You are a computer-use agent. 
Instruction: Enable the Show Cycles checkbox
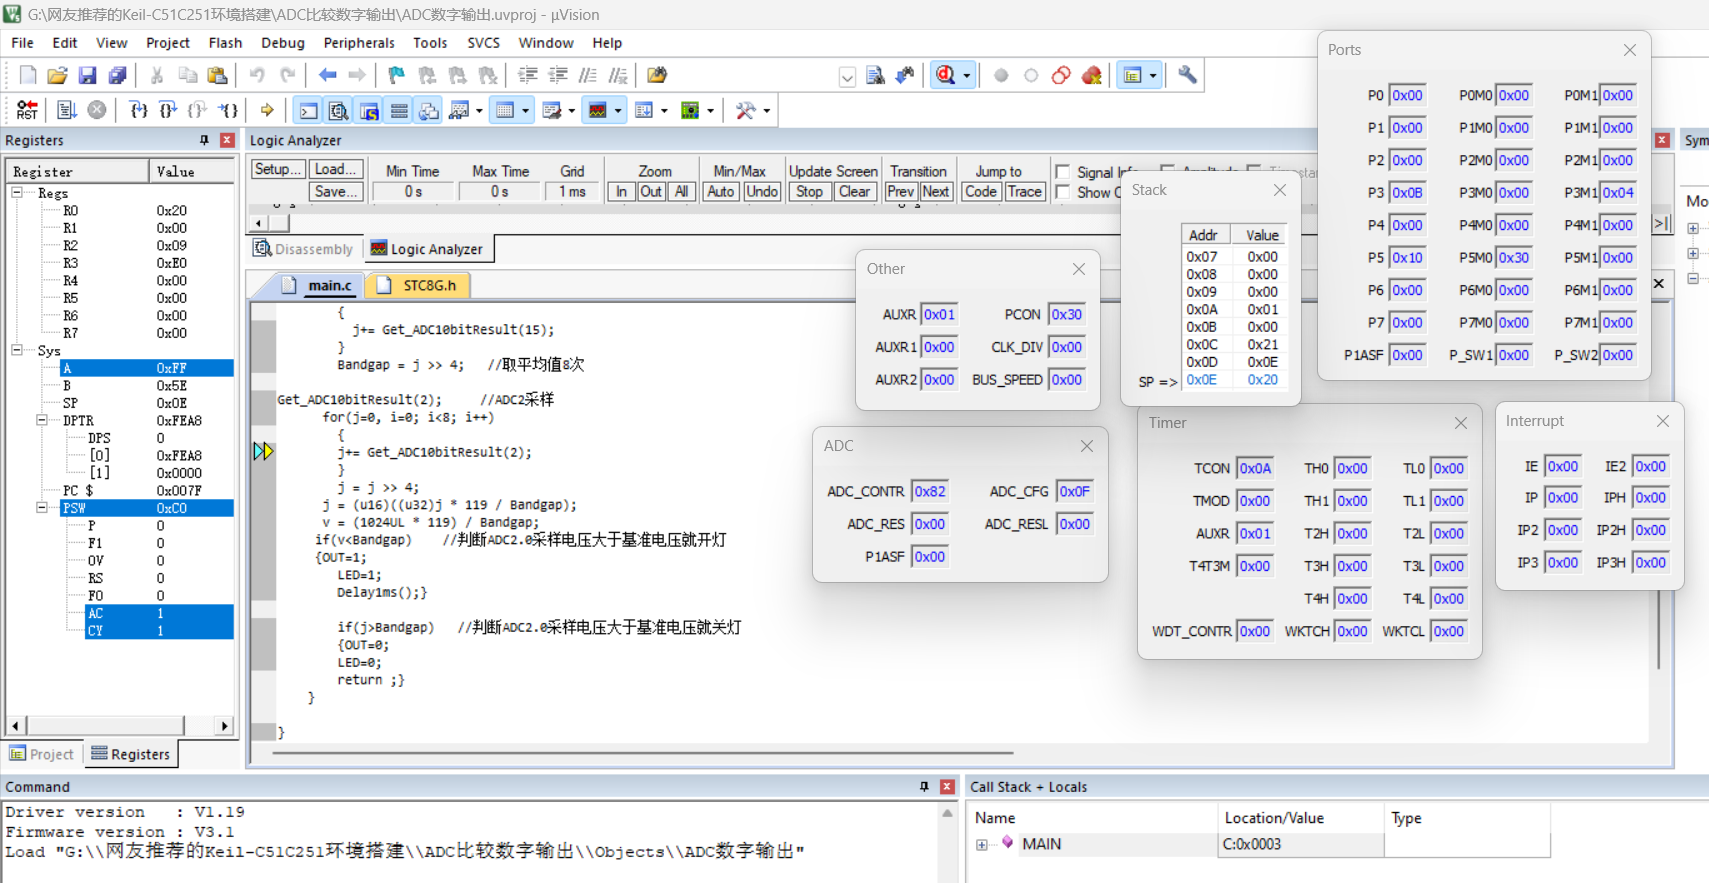1063,192
